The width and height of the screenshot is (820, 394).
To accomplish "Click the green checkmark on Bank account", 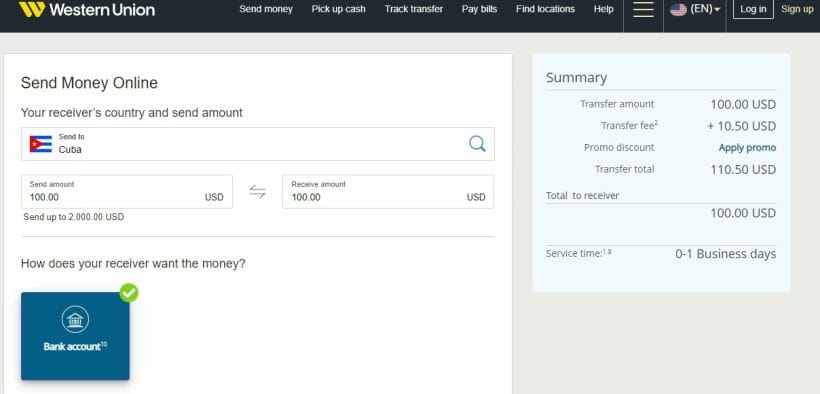I will tap(129, 293).
